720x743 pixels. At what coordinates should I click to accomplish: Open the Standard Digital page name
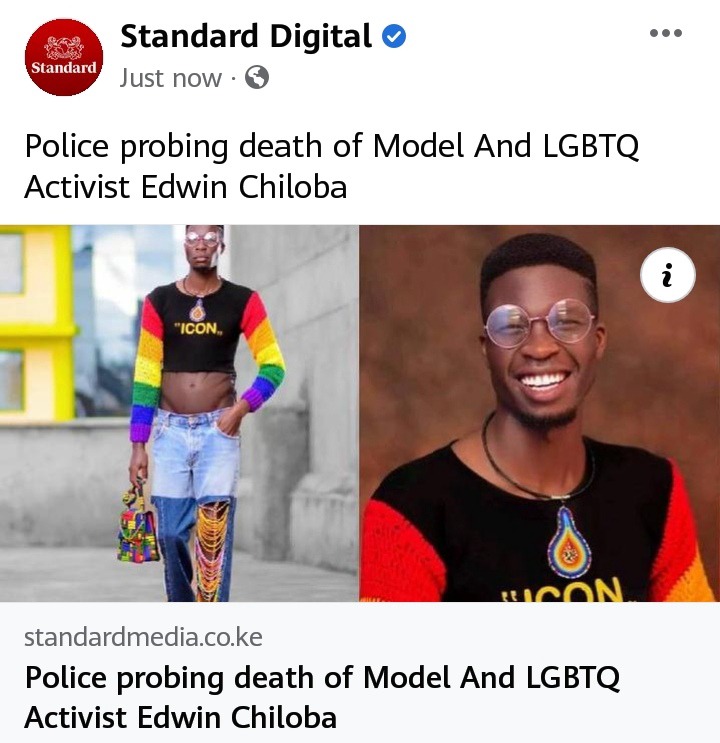point(246,36)
